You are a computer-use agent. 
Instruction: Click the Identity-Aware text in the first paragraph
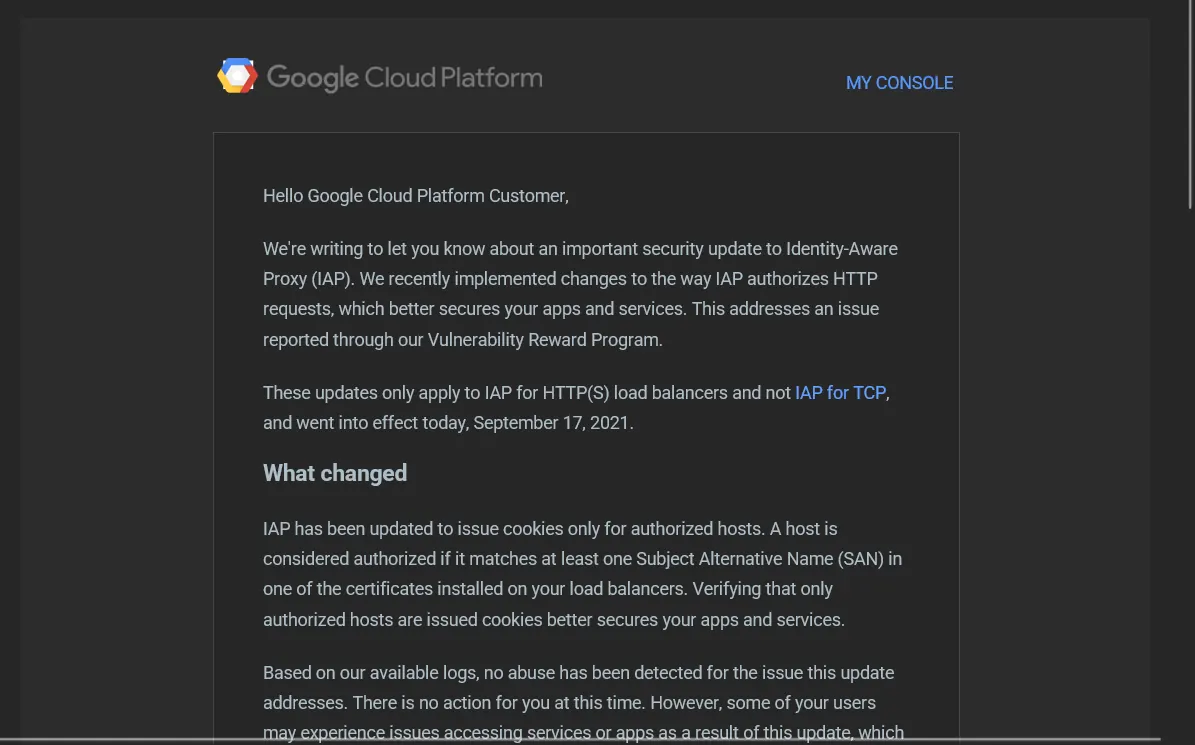(841, 249)
